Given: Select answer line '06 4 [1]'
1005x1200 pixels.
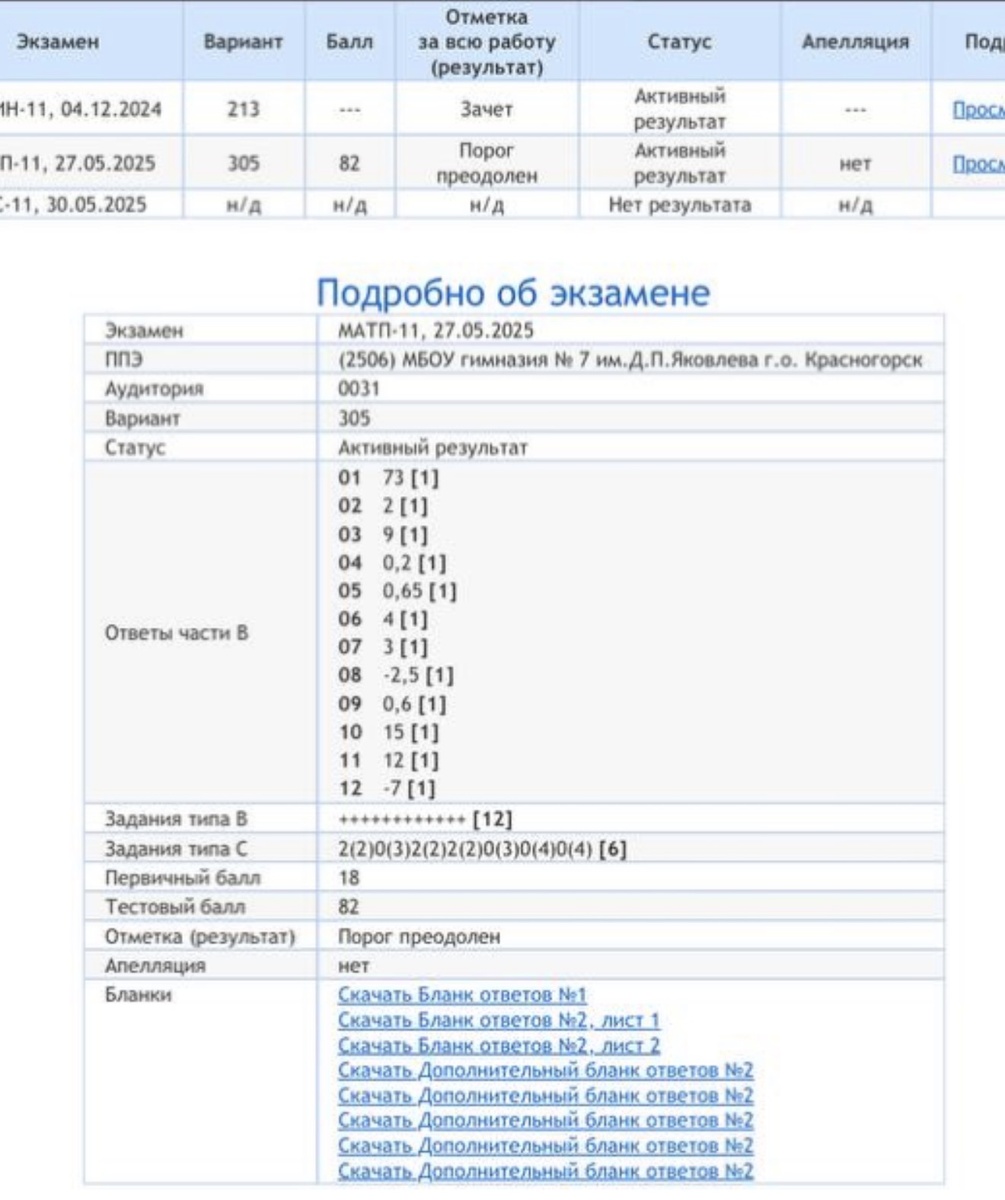Looking at the screenshot, I should 384,620.
